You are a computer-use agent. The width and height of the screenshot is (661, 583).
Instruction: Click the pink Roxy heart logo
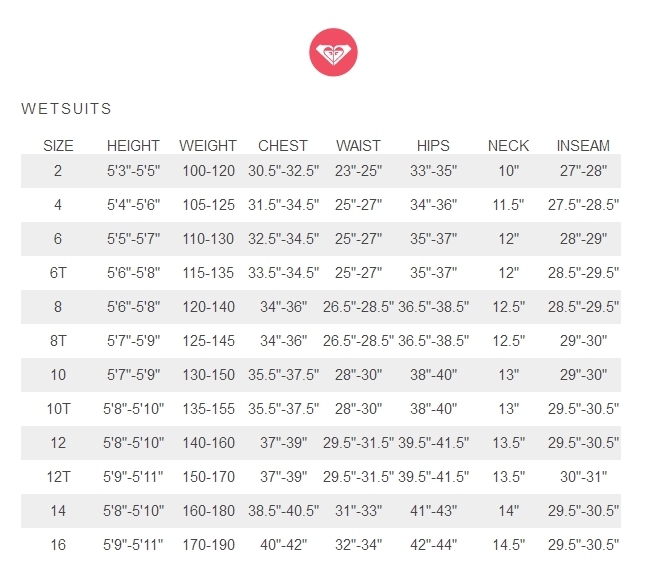333,52
